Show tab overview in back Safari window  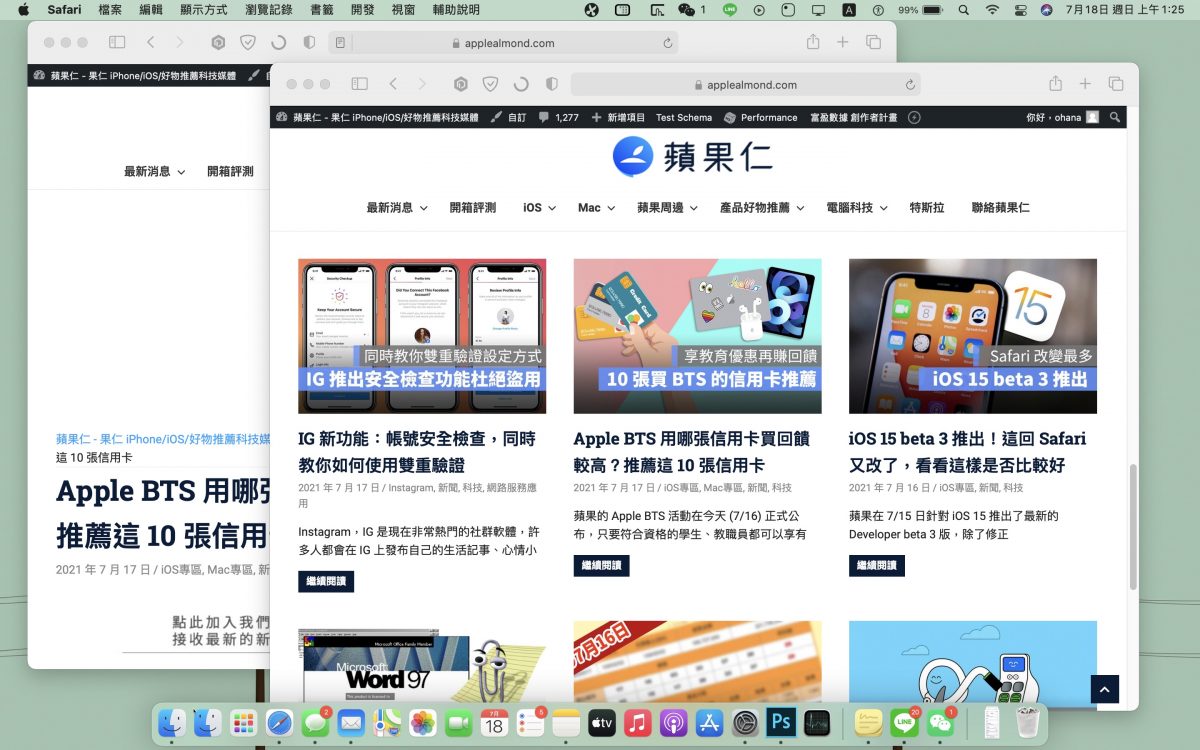[x=874, y=42]
